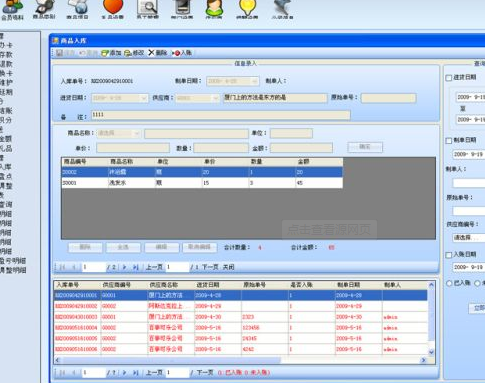Click into the 备注 remarks field
This screenshot has height=383, width=485.
(220, 115)
